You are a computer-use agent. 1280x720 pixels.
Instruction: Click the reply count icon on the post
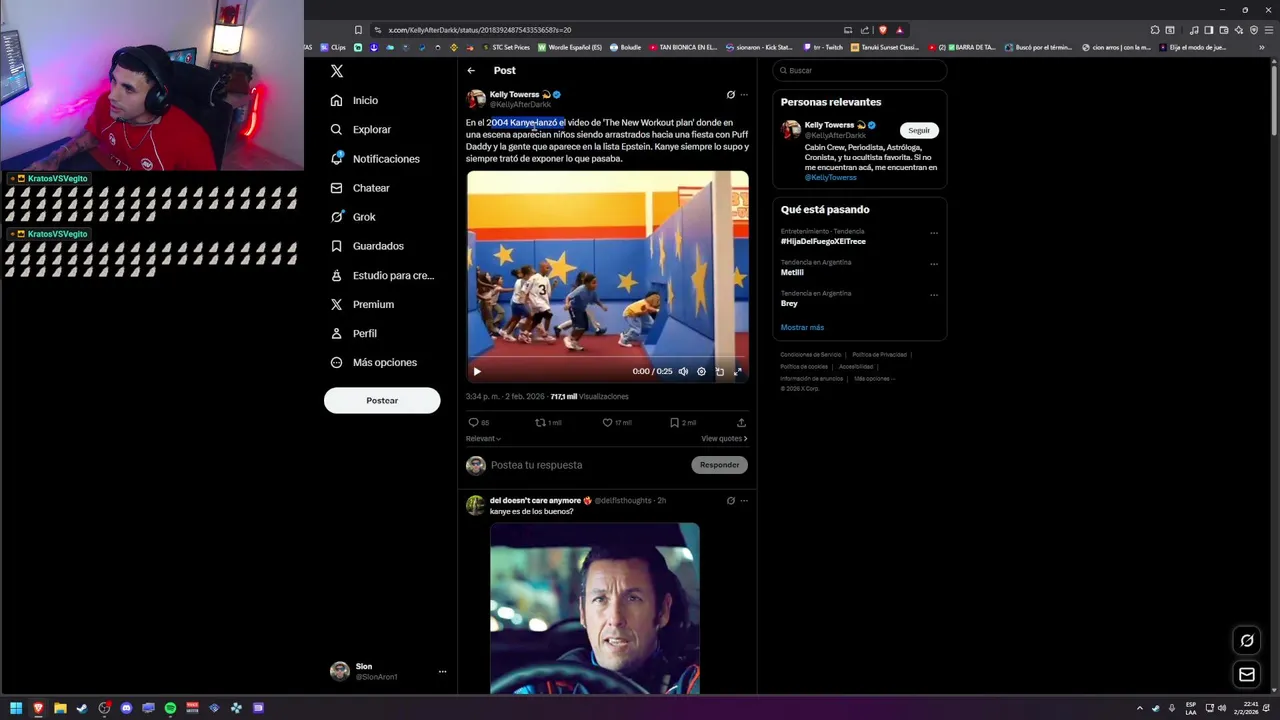click(x=474, y=422)
